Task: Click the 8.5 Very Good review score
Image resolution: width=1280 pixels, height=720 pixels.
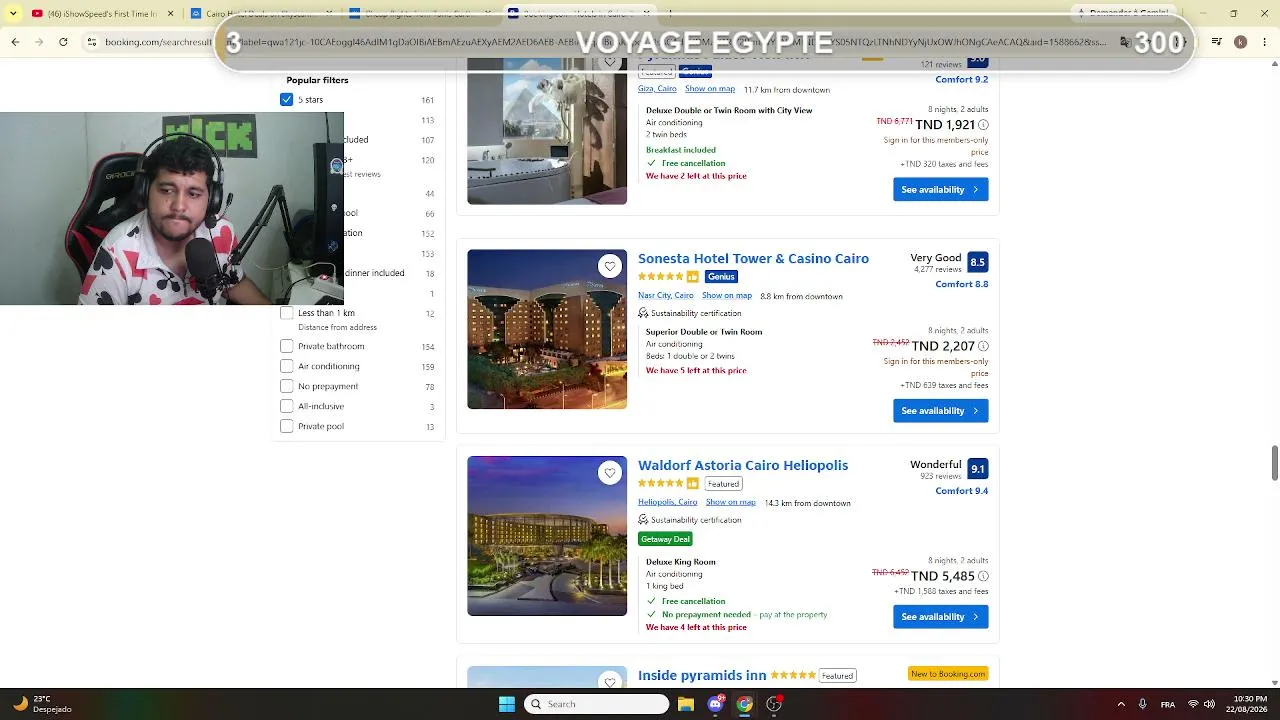Action: pos(977,262)
